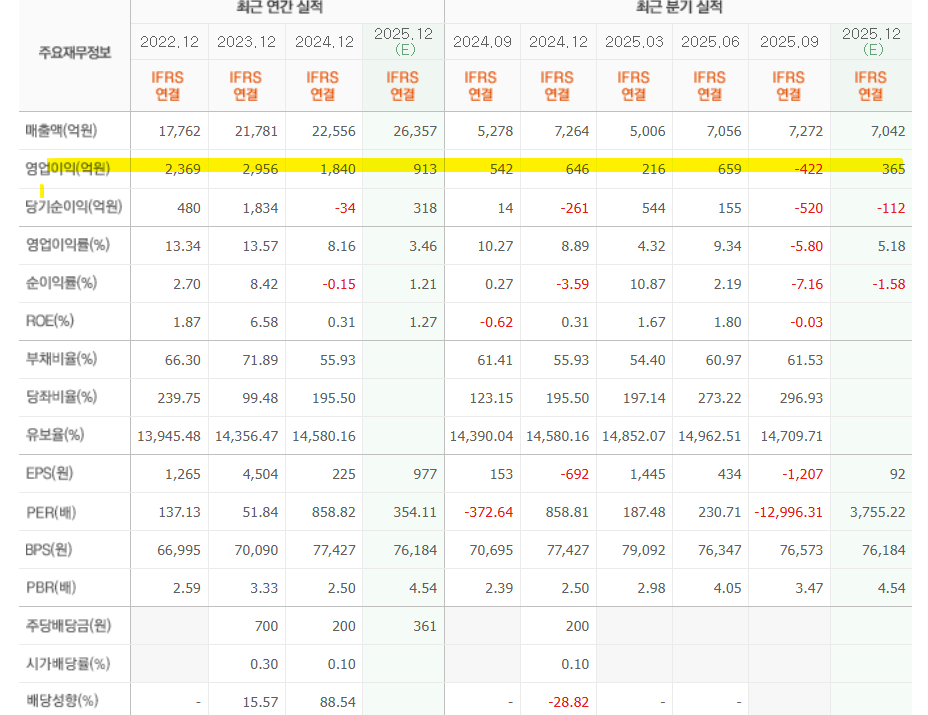This screenshot has width=928, height=715.
Task: Click the 최근 분기 실적 header
Action: tap(678, 8)
